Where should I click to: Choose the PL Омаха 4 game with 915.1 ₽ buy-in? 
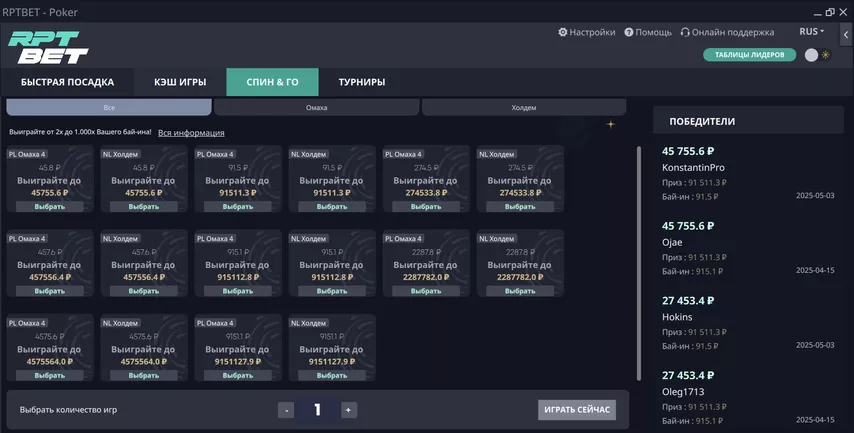(238, 291)
